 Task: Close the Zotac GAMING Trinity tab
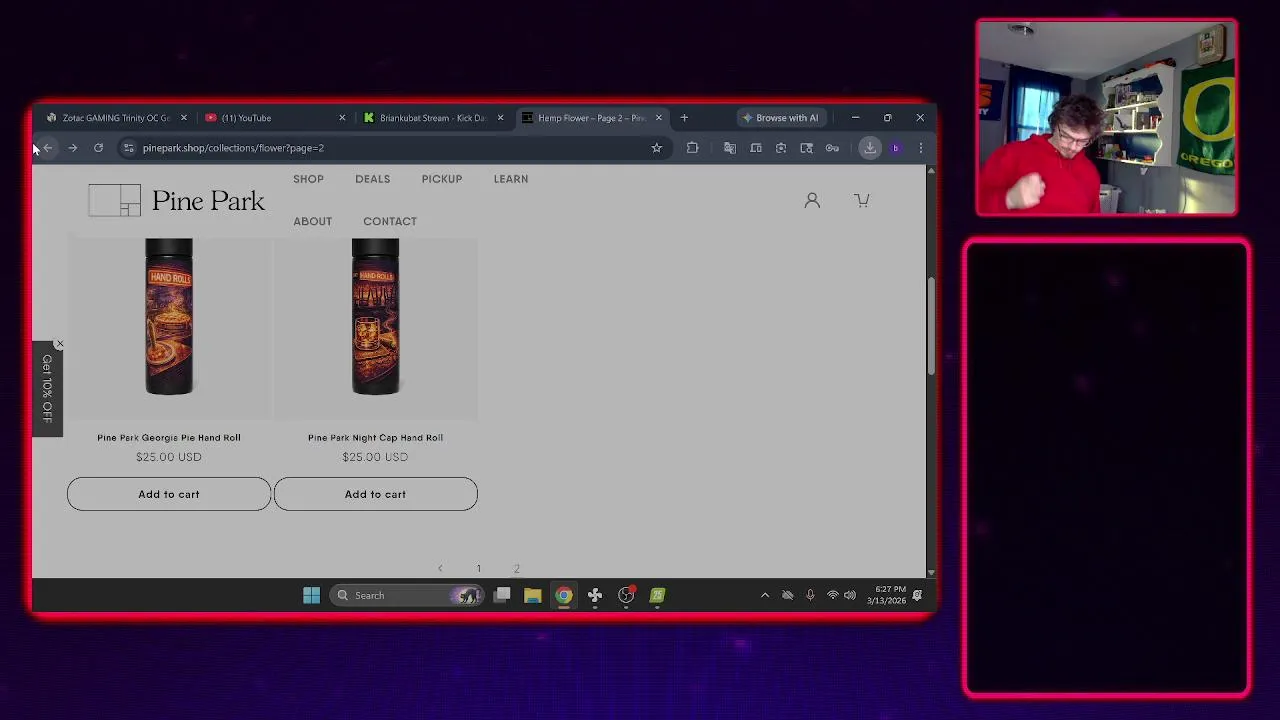tap(183, 118)
